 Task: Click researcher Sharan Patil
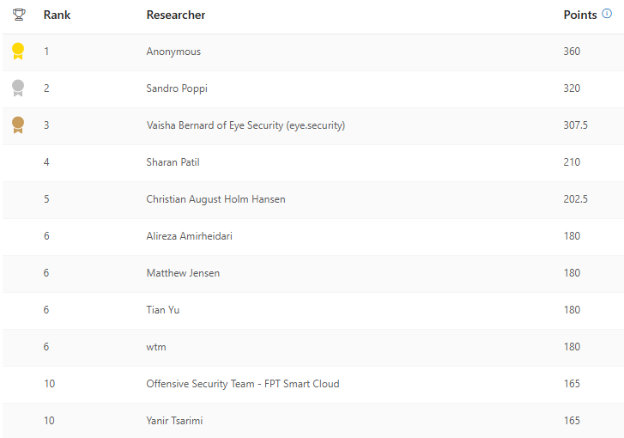pos(171,162)
